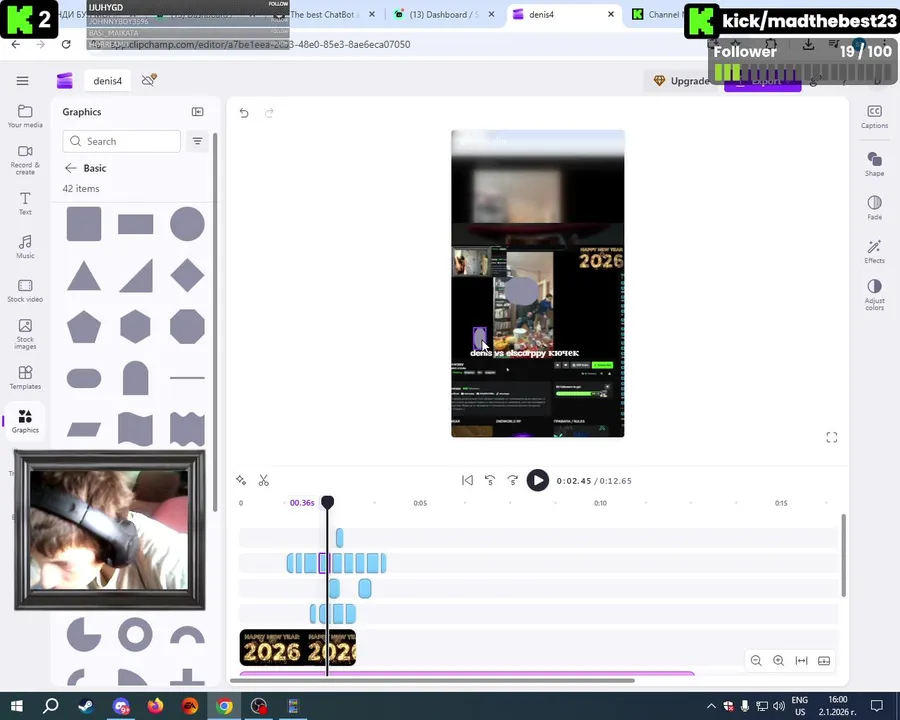Viewport: 900px width, 720px height.
Task: Click the timeline playhead handle
Action: click(327, 502)
